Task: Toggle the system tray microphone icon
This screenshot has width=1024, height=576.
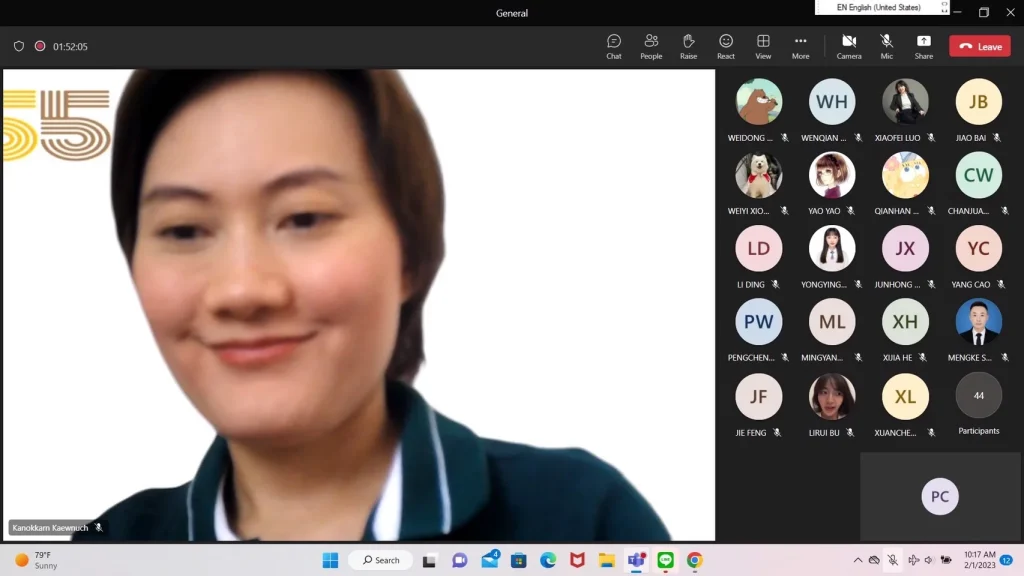Action: [x=893, y=560]
